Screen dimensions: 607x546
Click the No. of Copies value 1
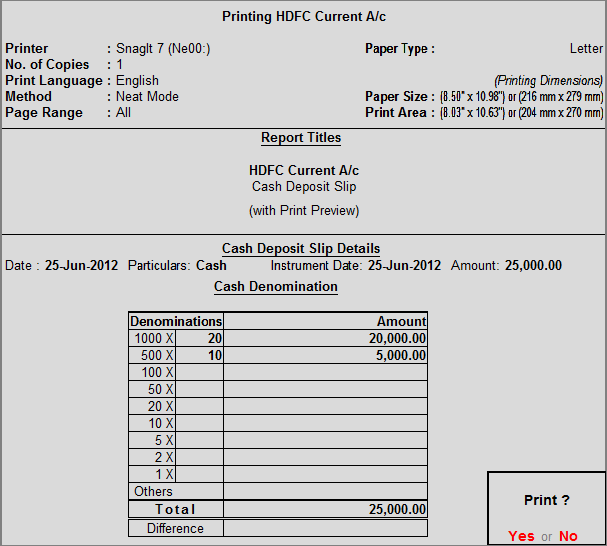tap(120, 64)
